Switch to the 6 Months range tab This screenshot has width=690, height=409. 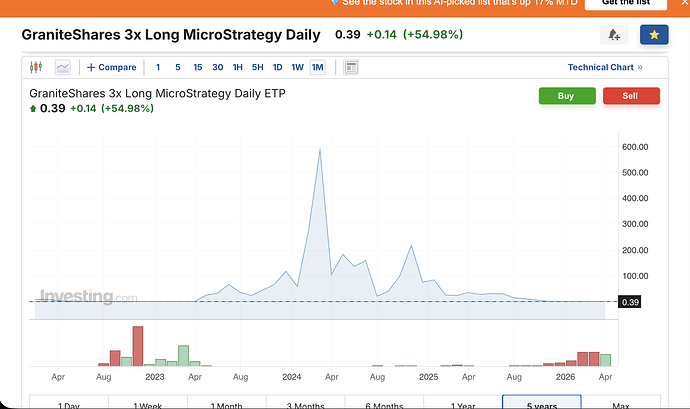(x=384, y=402)
